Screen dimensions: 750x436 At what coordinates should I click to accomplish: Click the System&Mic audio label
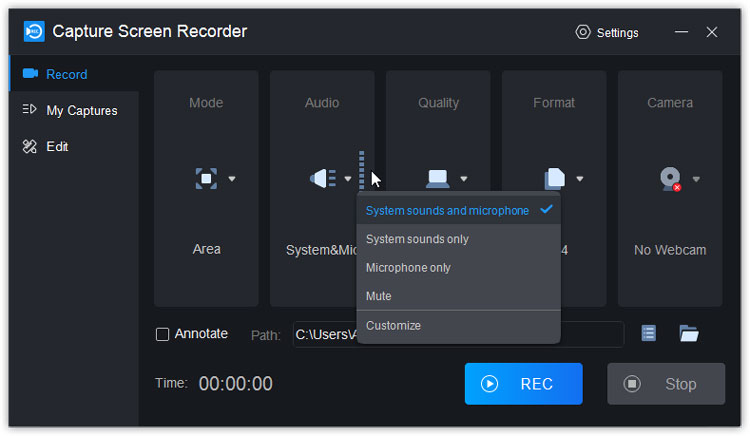322,250
